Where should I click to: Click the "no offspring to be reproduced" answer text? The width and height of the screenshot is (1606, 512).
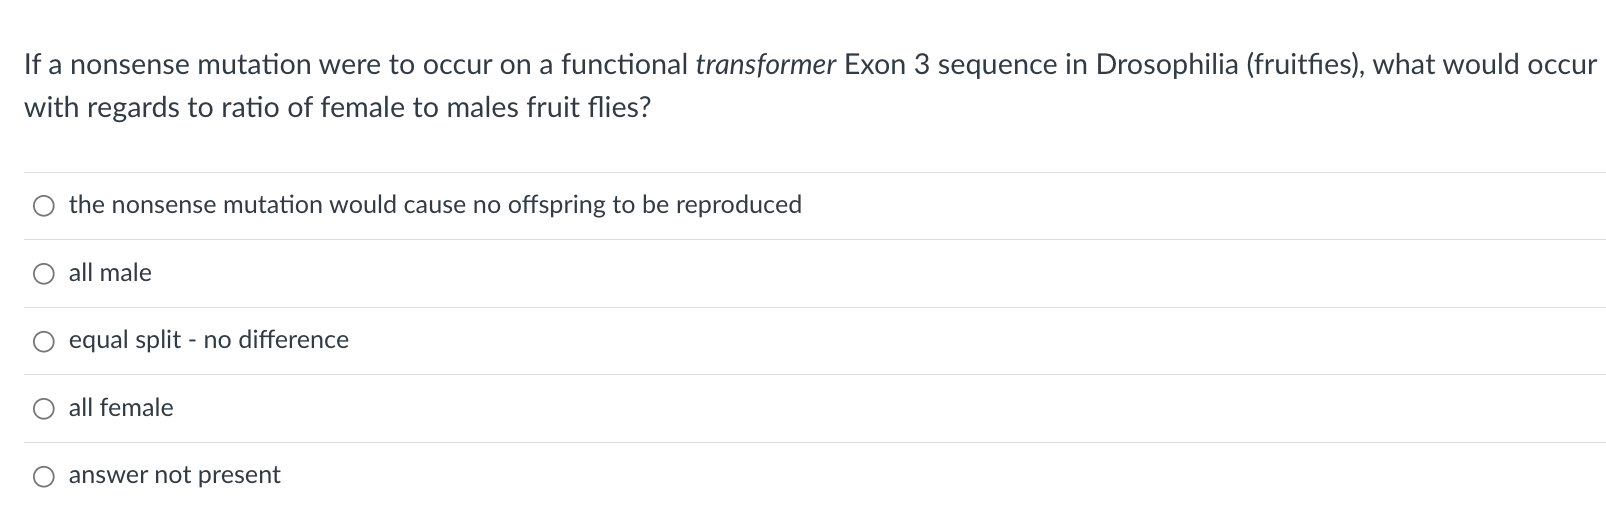tap(435, 205)
